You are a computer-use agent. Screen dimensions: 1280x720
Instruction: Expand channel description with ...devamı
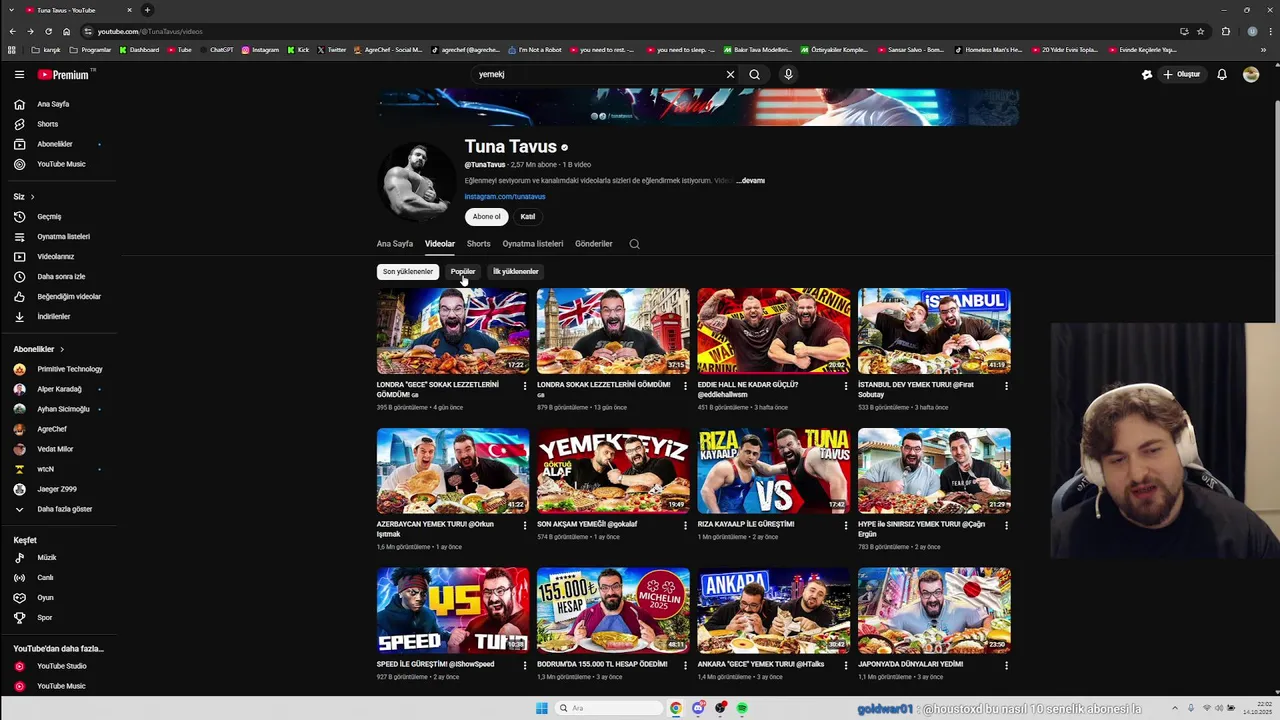(751, 181)
